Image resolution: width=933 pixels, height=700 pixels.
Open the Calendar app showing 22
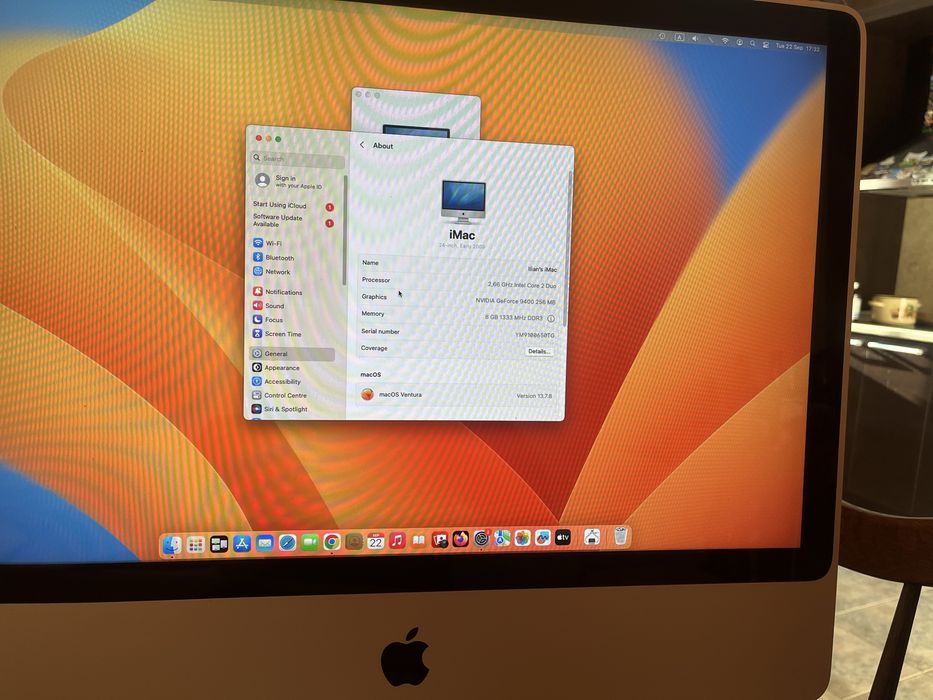coord(375,541)
